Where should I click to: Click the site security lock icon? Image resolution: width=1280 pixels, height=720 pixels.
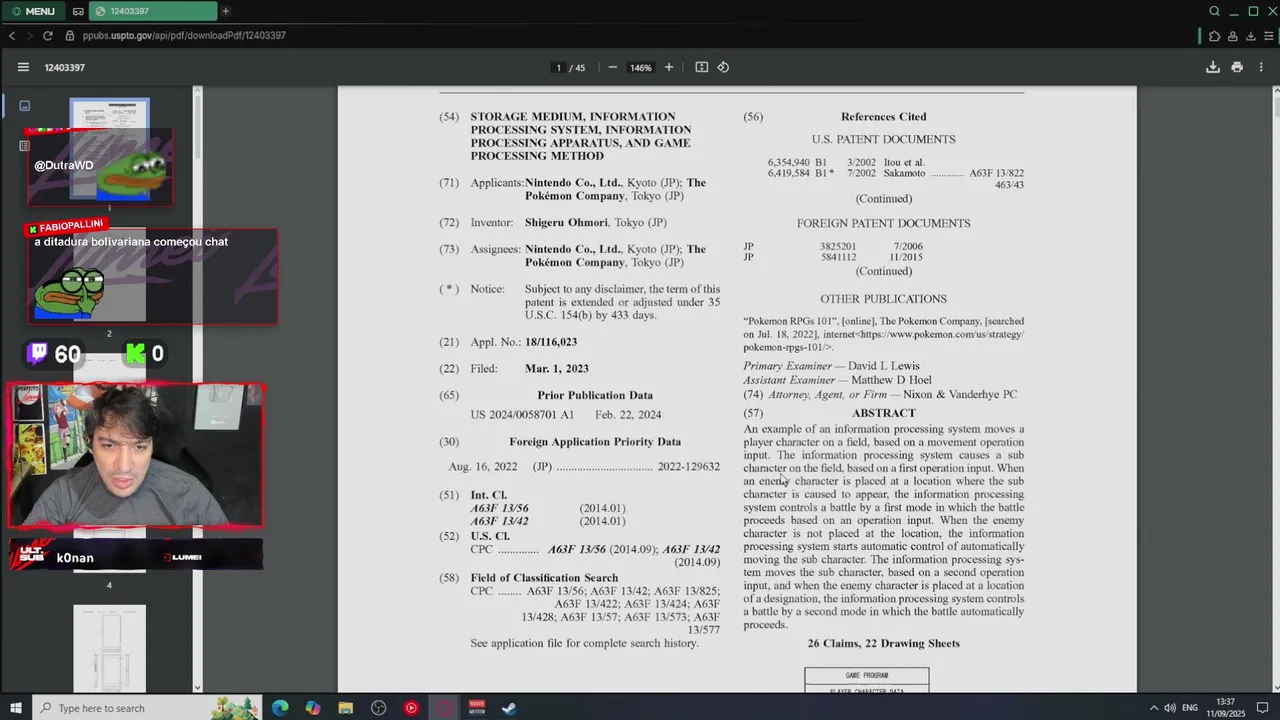click(x=70, y=35)
